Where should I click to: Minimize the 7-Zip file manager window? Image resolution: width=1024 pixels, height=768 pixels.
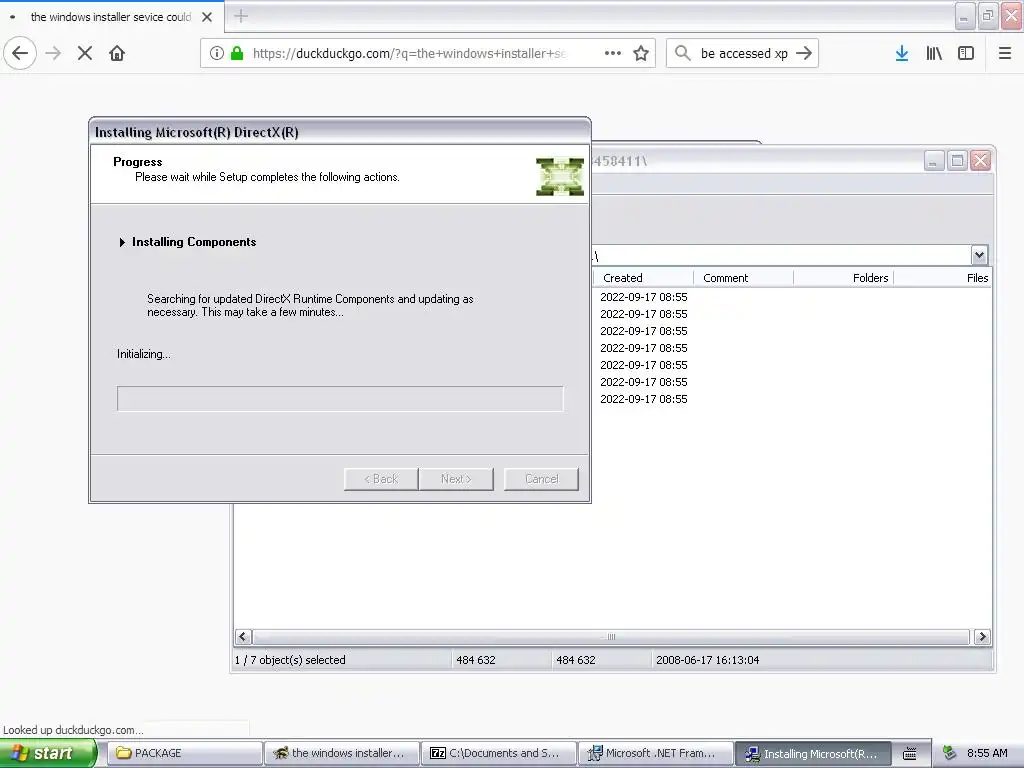point(934,161)
